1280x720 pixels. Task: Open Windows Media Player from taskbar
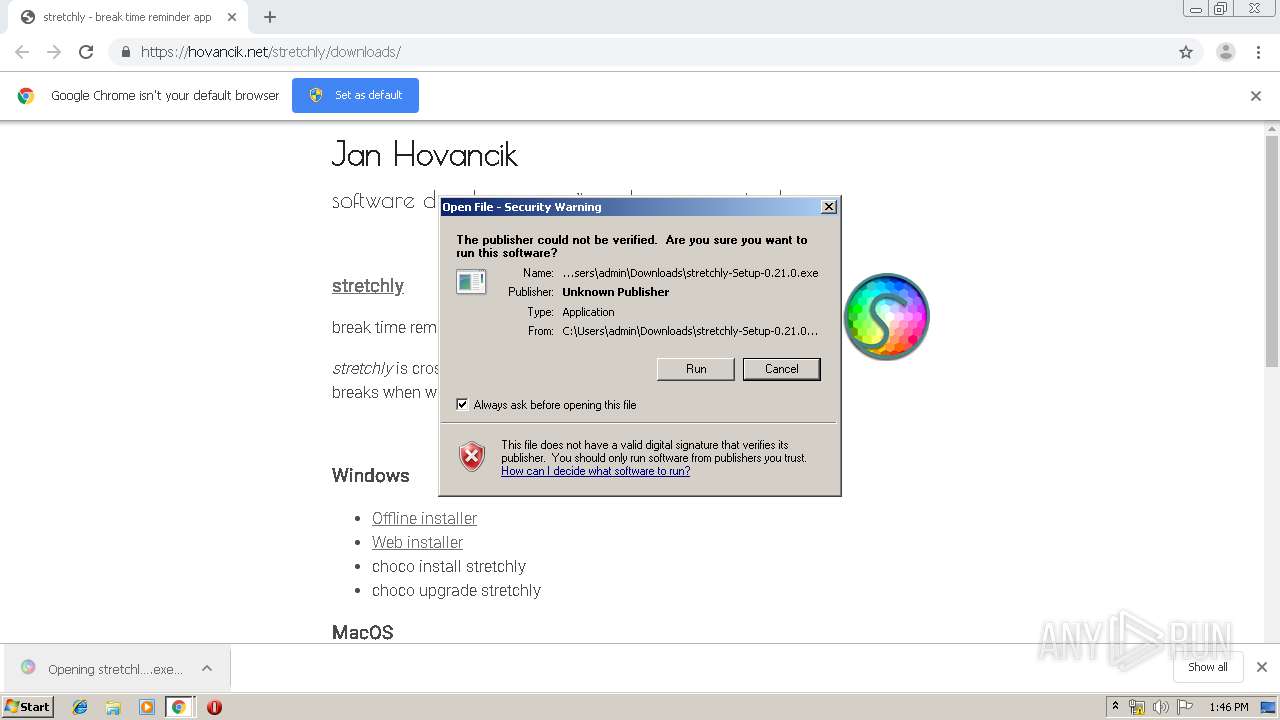[147, 707]
